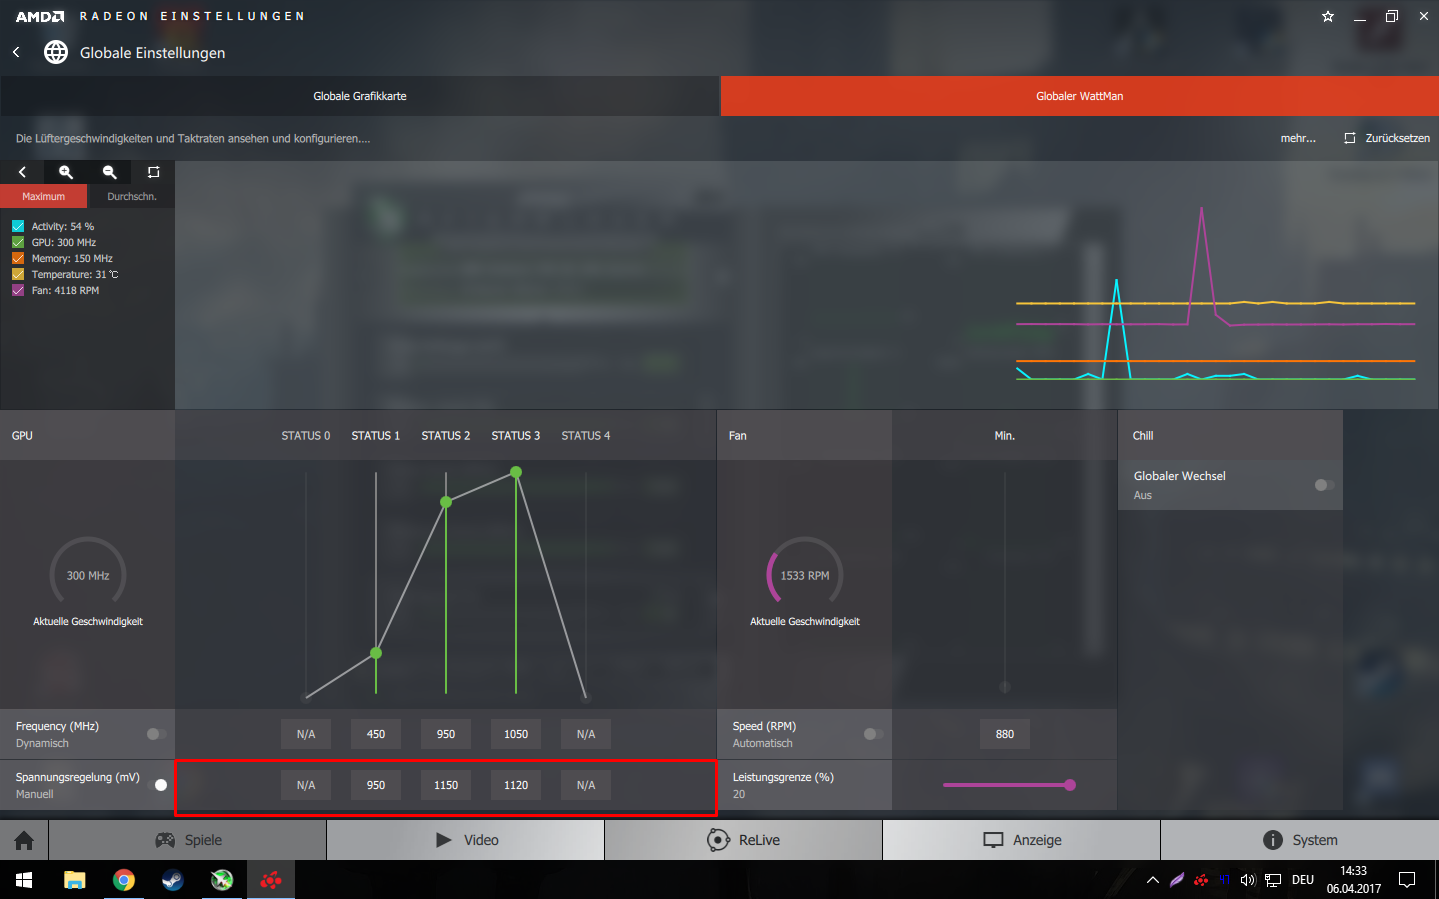This screenshot has width=1439, height=899.
Task: Zoom out on the graph
Action: (110, 172)
